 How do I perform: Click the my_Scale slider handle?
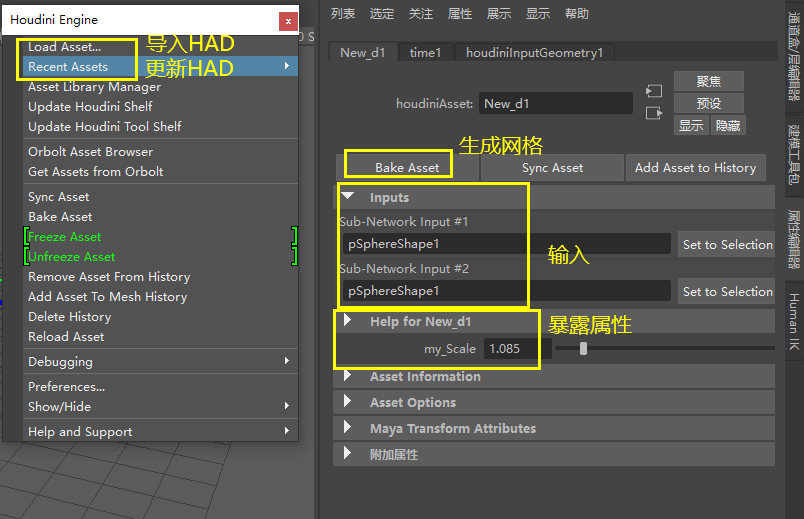(583, 349)
